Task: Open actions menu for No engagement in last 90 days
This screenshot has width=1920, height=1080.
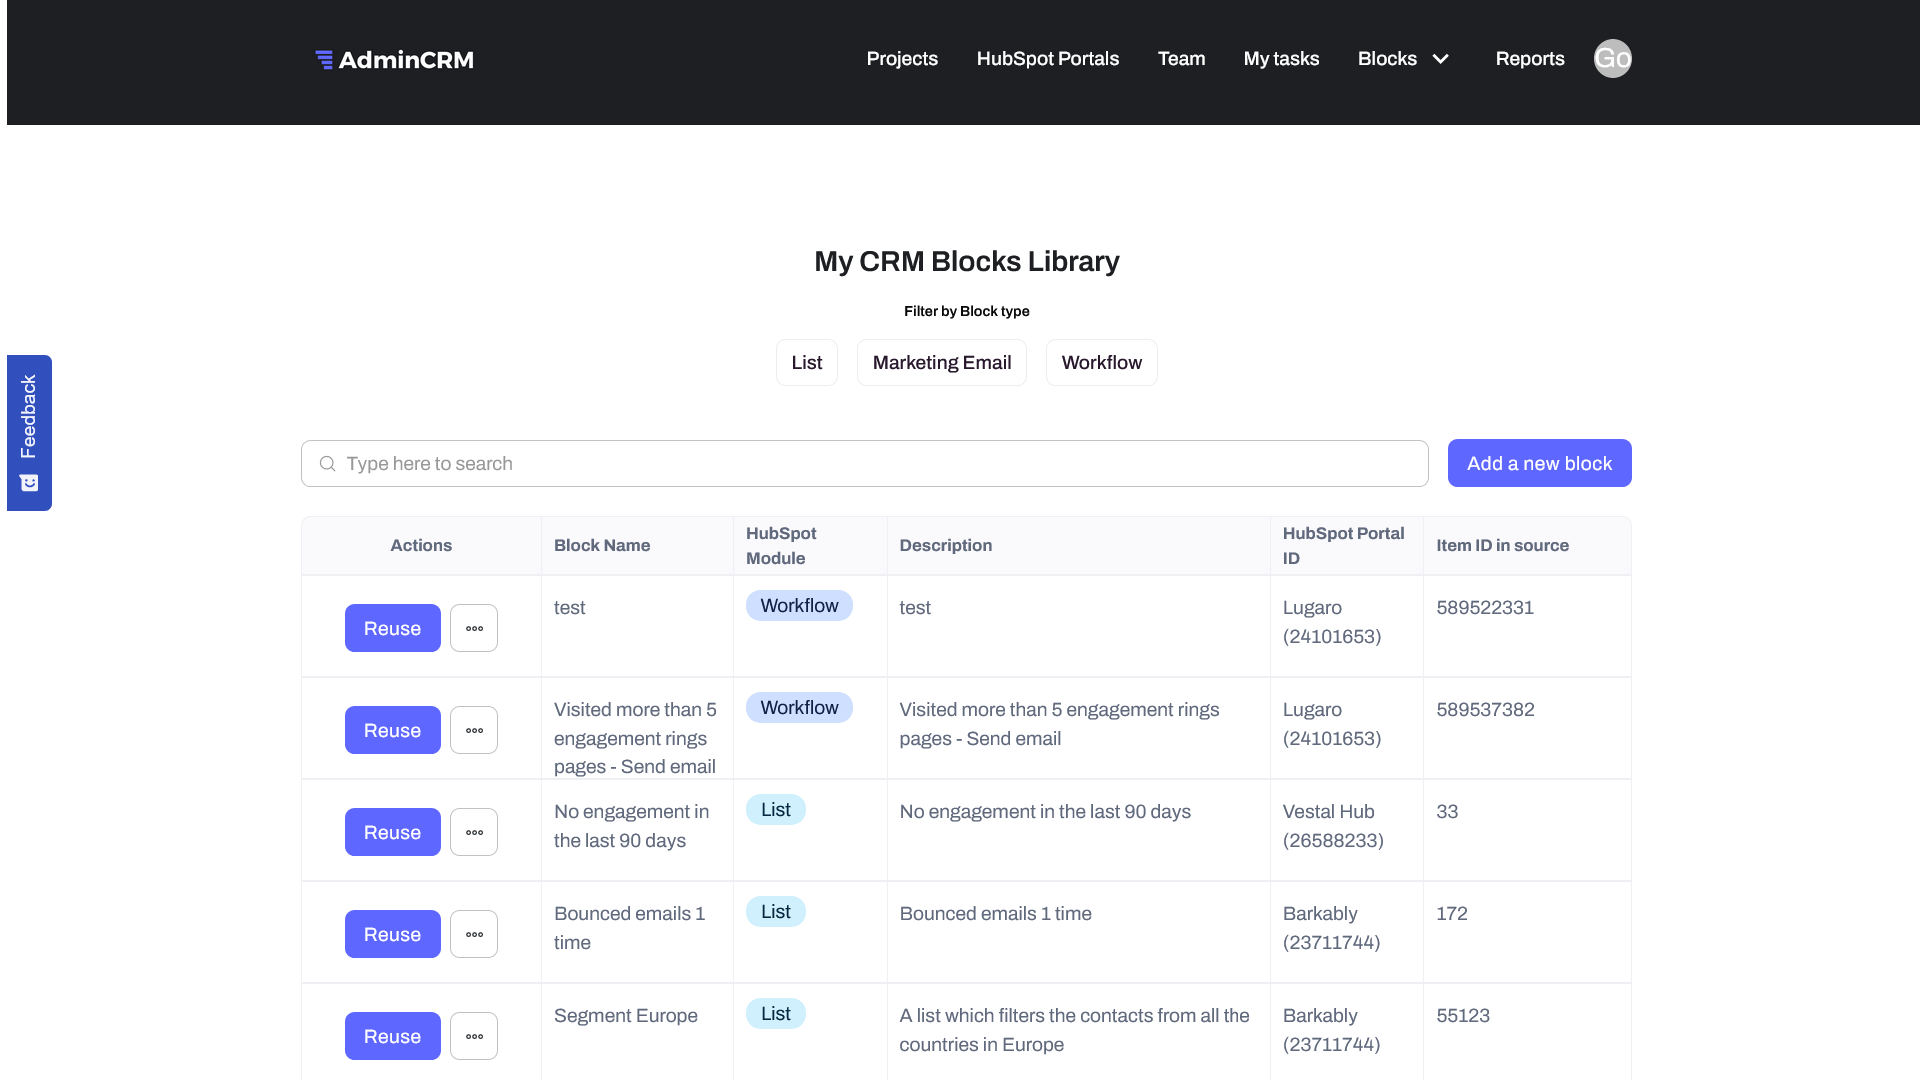Action: click(473, 831)
